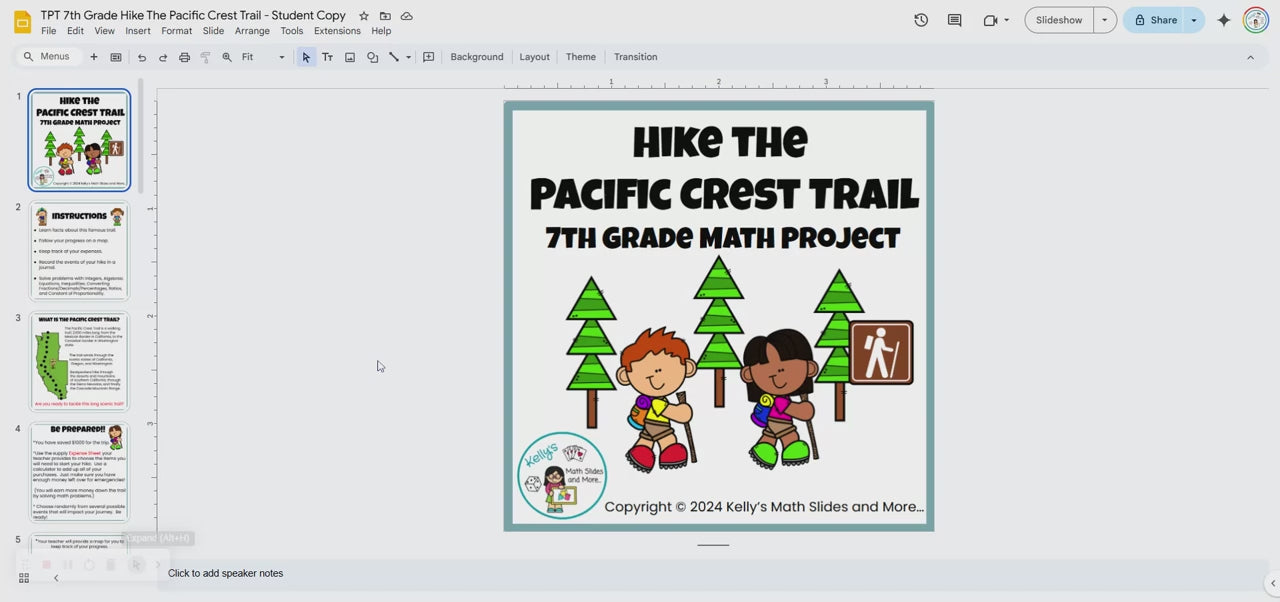Choose the Select arrow tool

tap(306, 57)
